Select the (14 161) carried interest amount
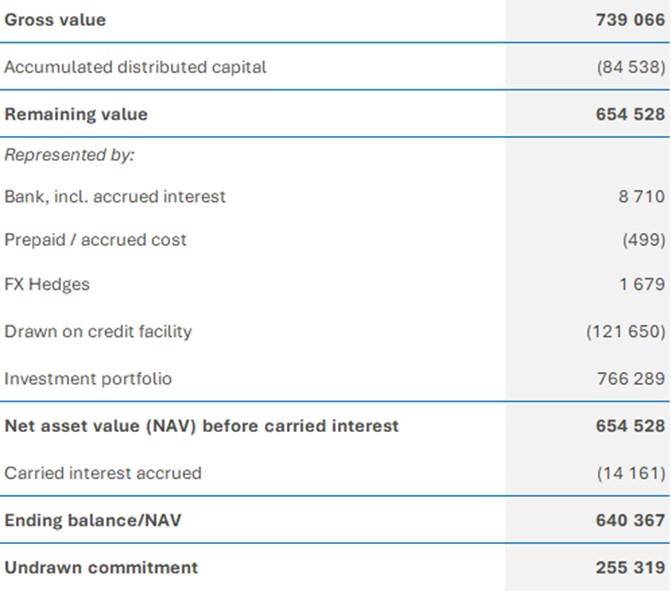The height and width of the screenshot is (595, 671). (630, 473)
